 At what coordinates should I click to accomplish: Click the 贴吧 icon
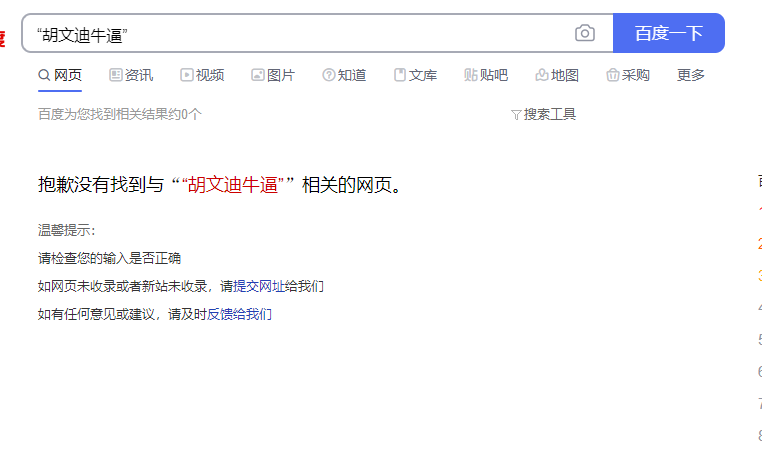470,75
